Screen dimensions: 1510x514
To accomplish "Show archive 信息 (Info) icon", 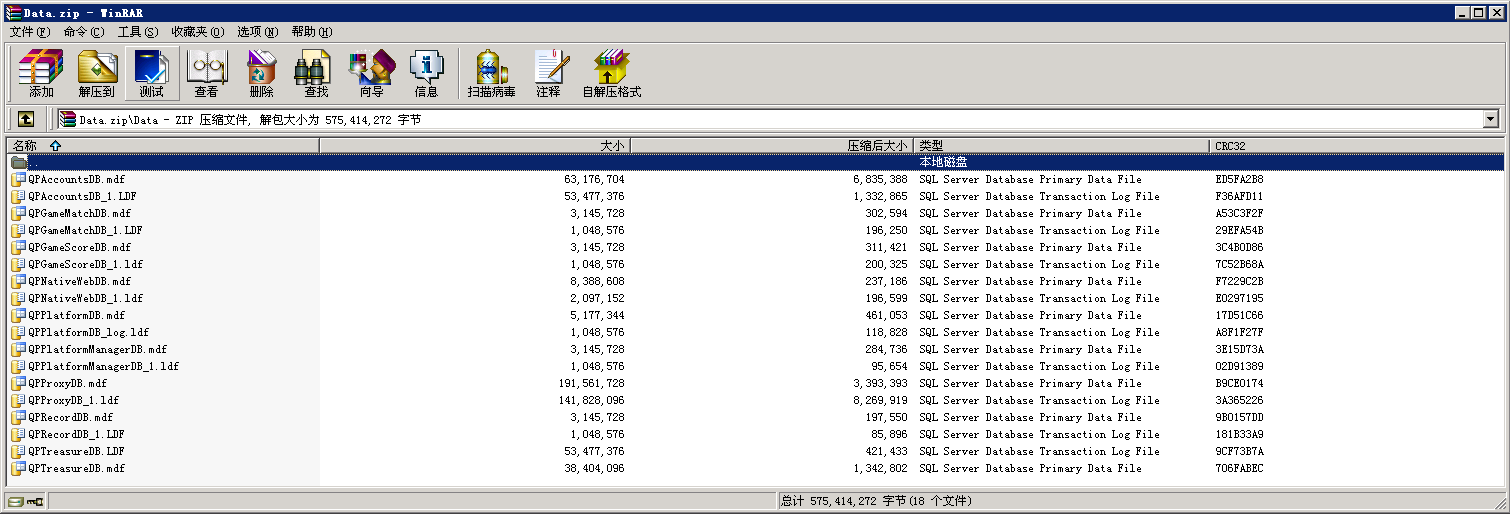I will [426, 73].
